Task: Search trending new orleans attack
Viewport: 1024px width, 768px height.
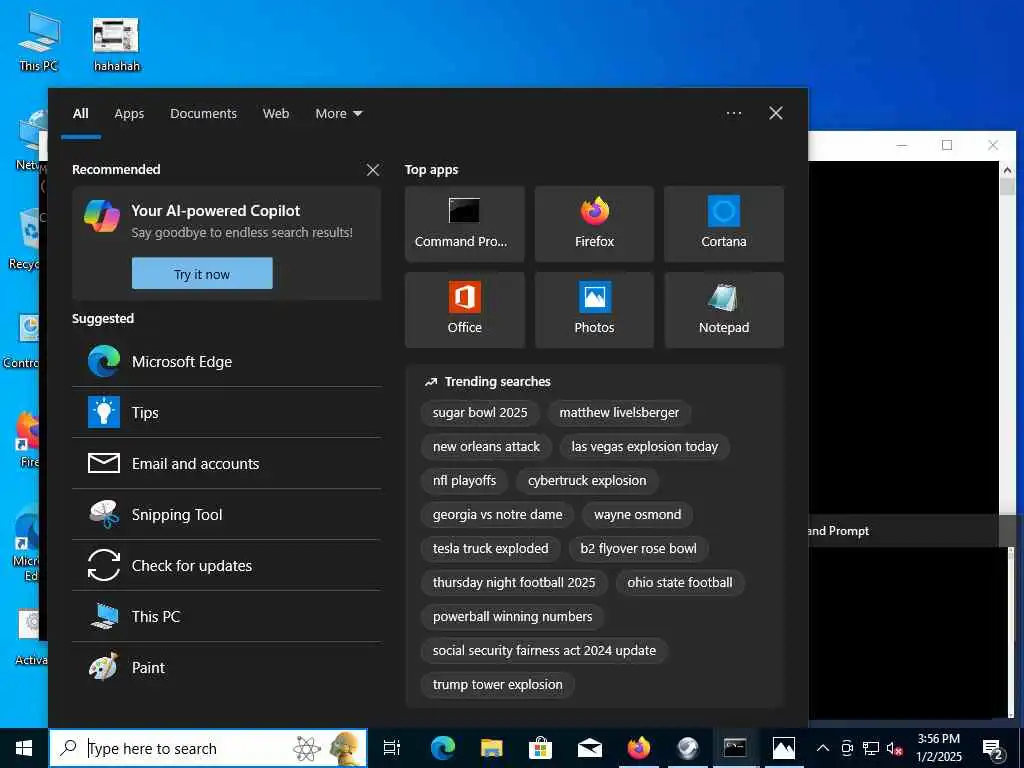Action: (487, 447)
